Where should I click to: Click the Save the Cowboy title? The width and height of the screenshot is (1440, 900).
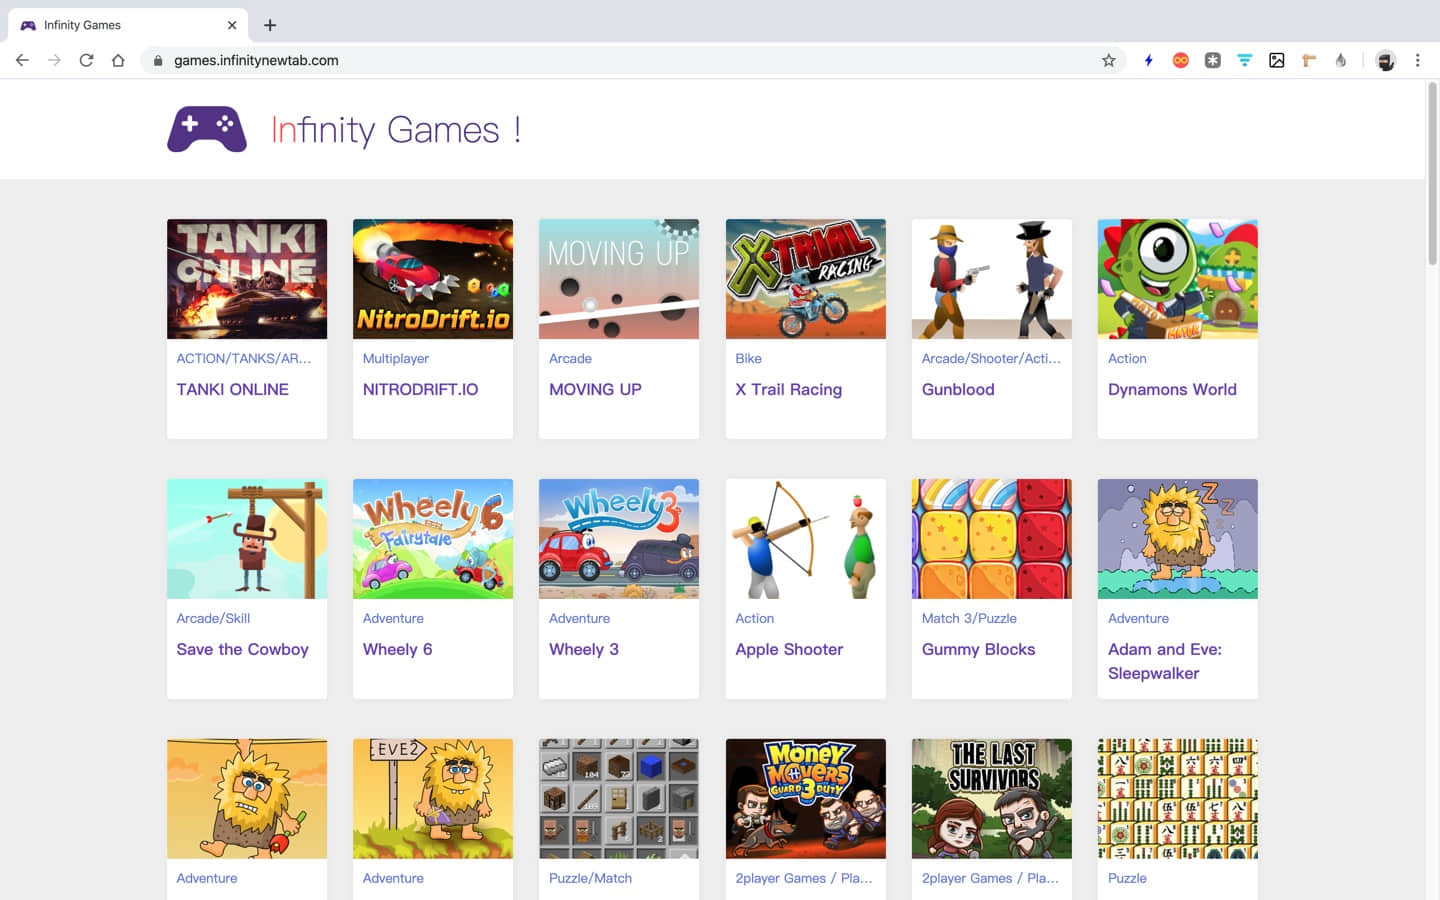[242, 649]
